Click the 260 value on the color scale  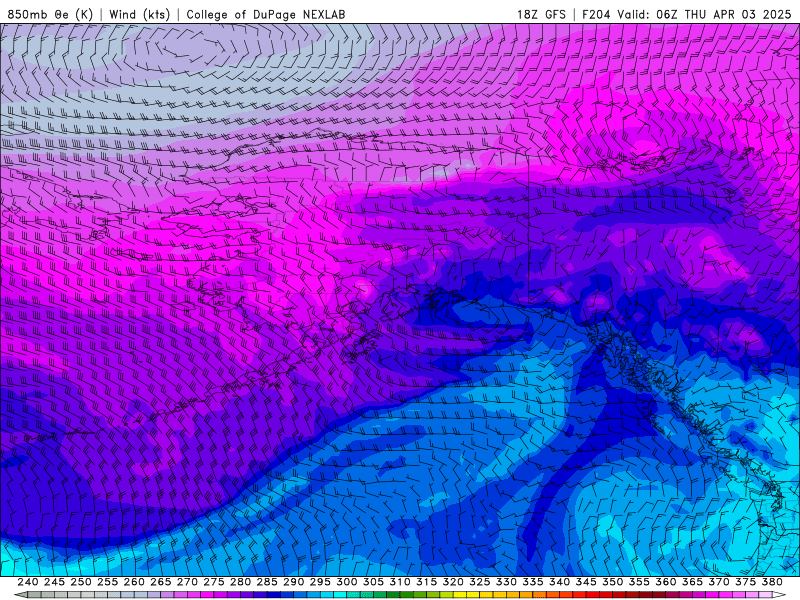click(134, 582)
